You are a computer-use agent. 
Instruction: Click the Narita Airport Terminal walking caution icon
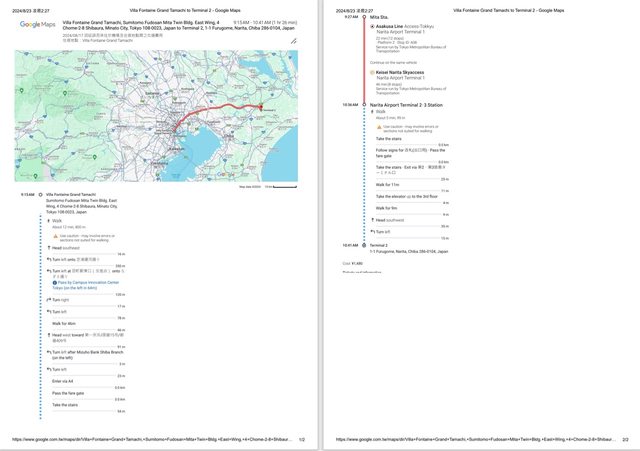coord(378,127)
